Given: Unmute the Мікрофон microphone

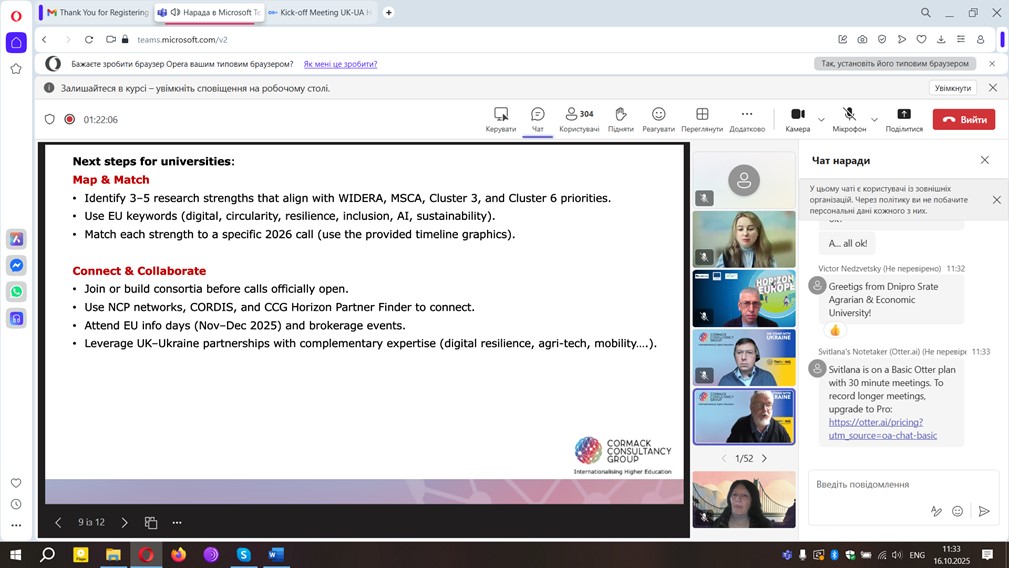Looking at the screenshot, I should 849,115.
